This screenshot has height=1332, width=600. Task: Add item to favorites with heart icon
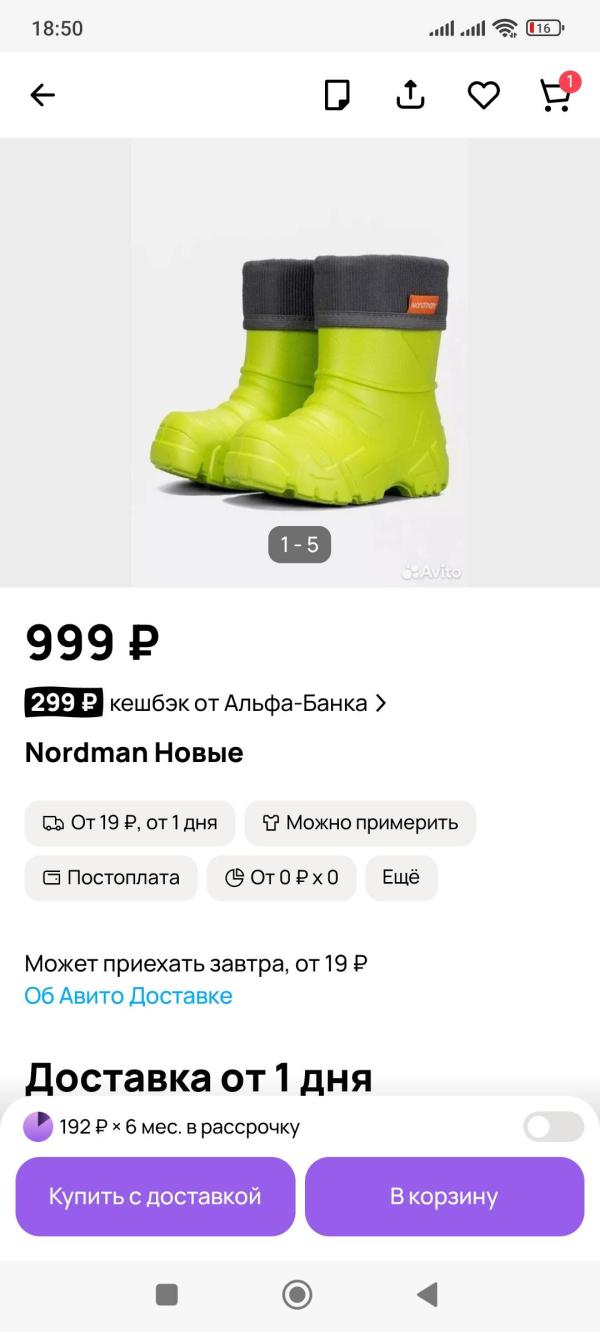coord(483,95)
